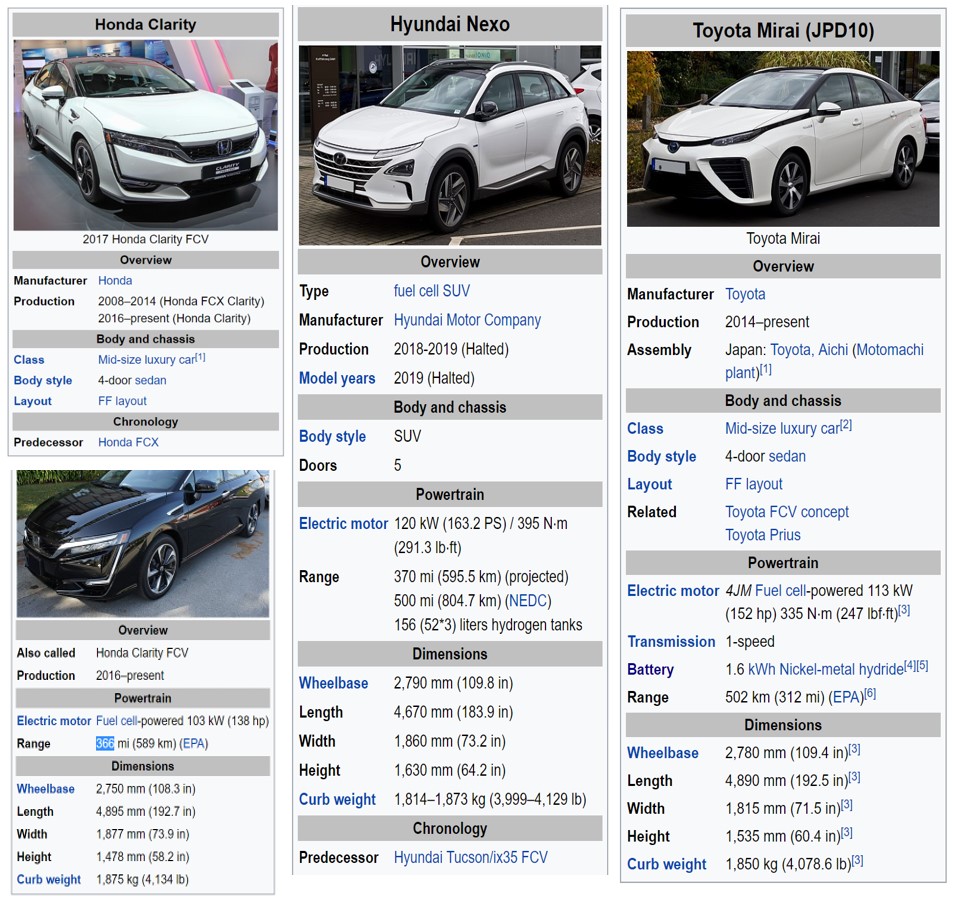Screen dimensions: 966x905
Task: Open the Honda FCX predecessor link
Action: pos(128,442)
